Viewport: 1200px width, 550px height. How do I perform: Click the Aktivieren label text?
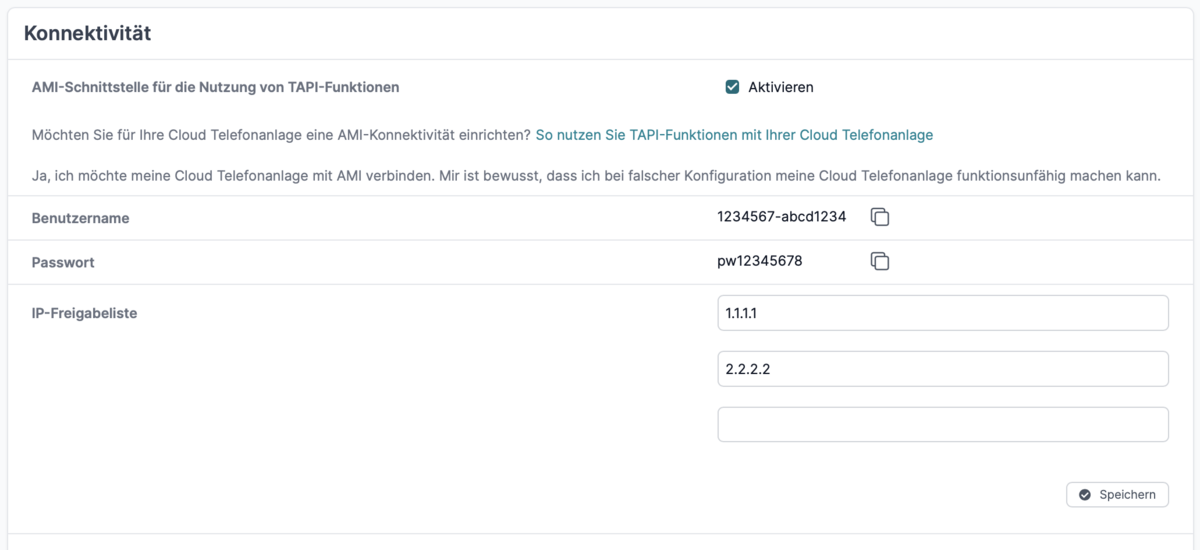coord(781,87)
